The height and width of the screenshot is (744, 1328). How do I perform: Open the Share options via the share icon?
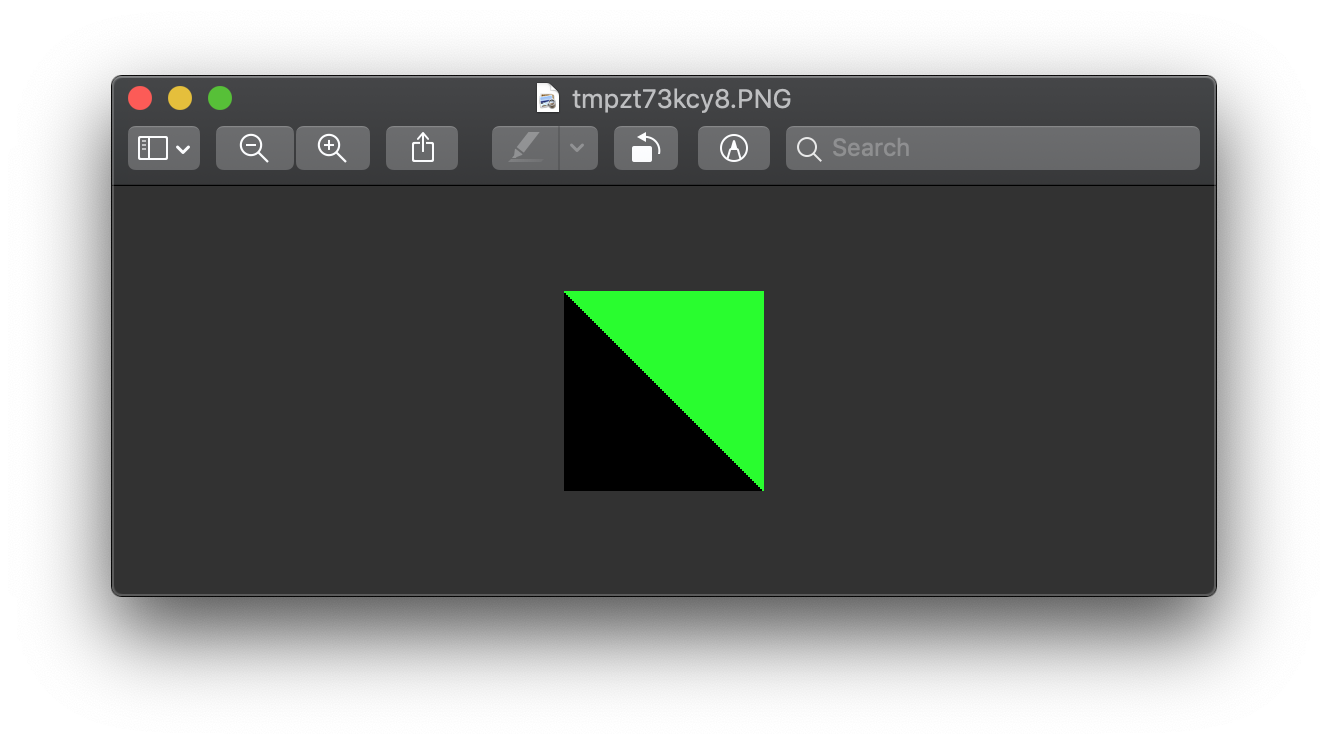[x=421, y=147]
